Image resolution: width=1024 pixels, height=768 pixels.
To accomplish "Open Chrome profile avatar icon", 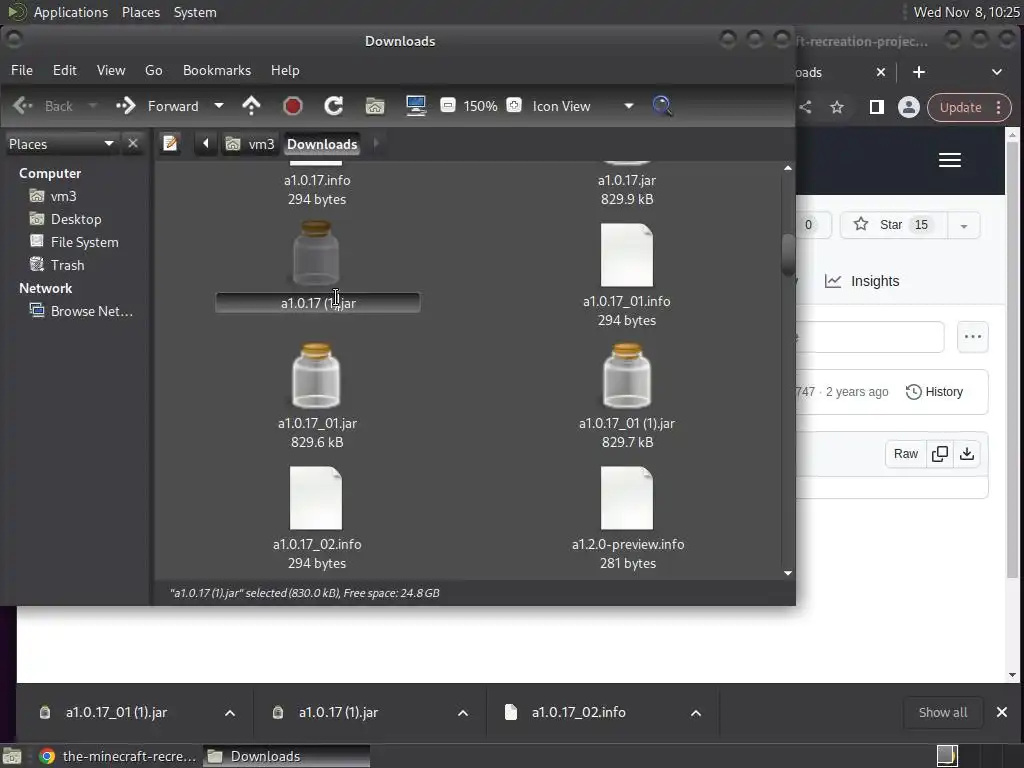I will click(908, 107).
